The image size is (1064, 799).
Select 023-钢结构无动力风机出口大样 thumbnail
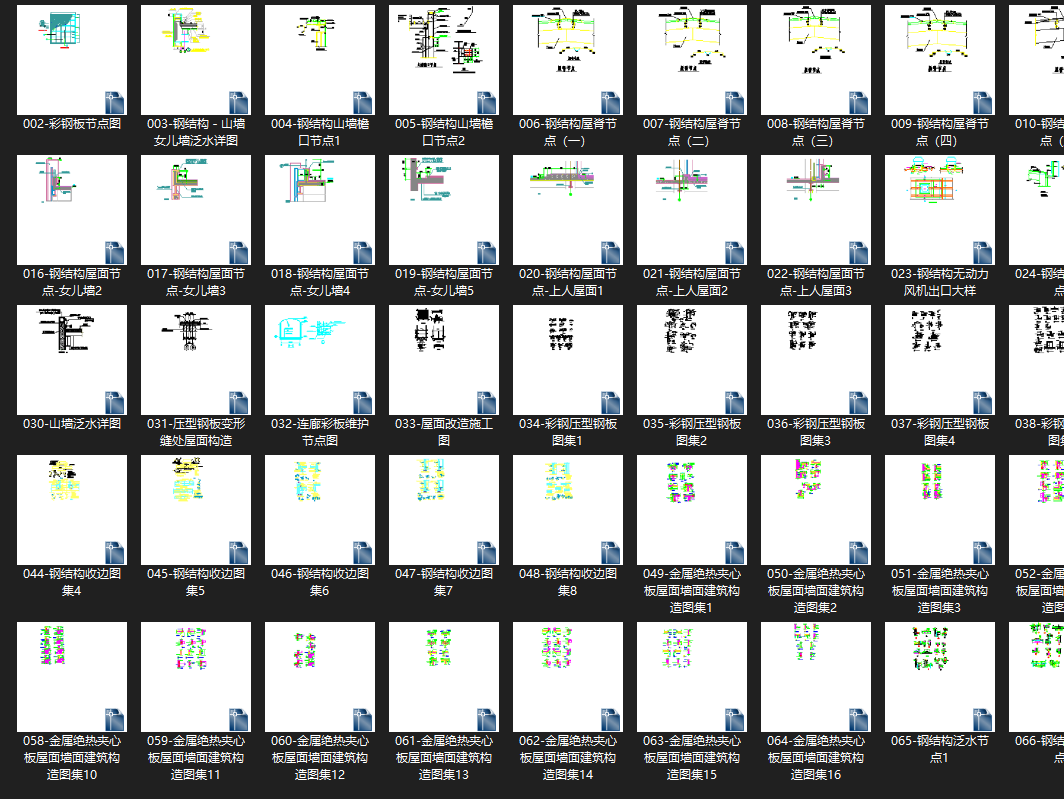[x=940, y=210]
